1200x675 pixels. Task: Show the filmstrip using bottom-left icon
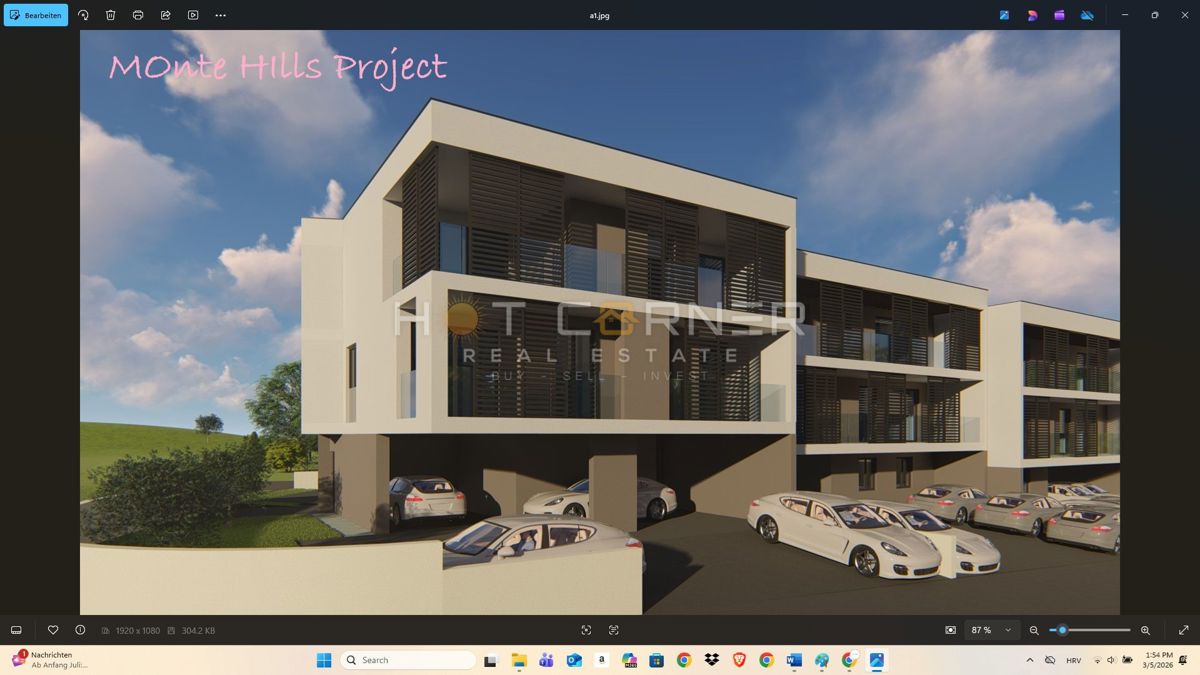click(16, 630)
